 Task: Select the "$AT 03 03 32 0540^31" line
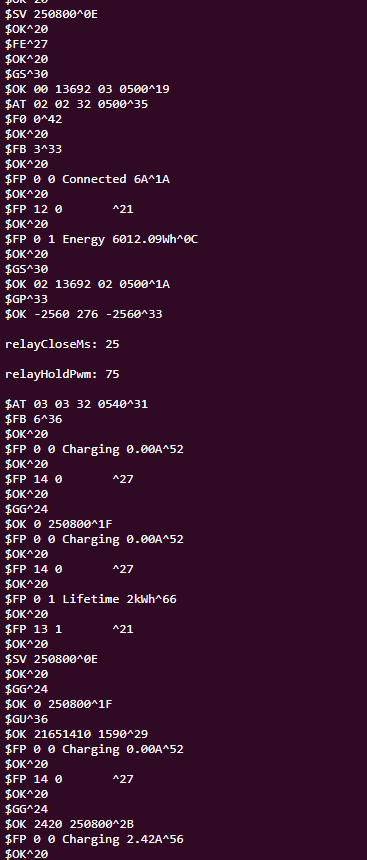[76, 404]
